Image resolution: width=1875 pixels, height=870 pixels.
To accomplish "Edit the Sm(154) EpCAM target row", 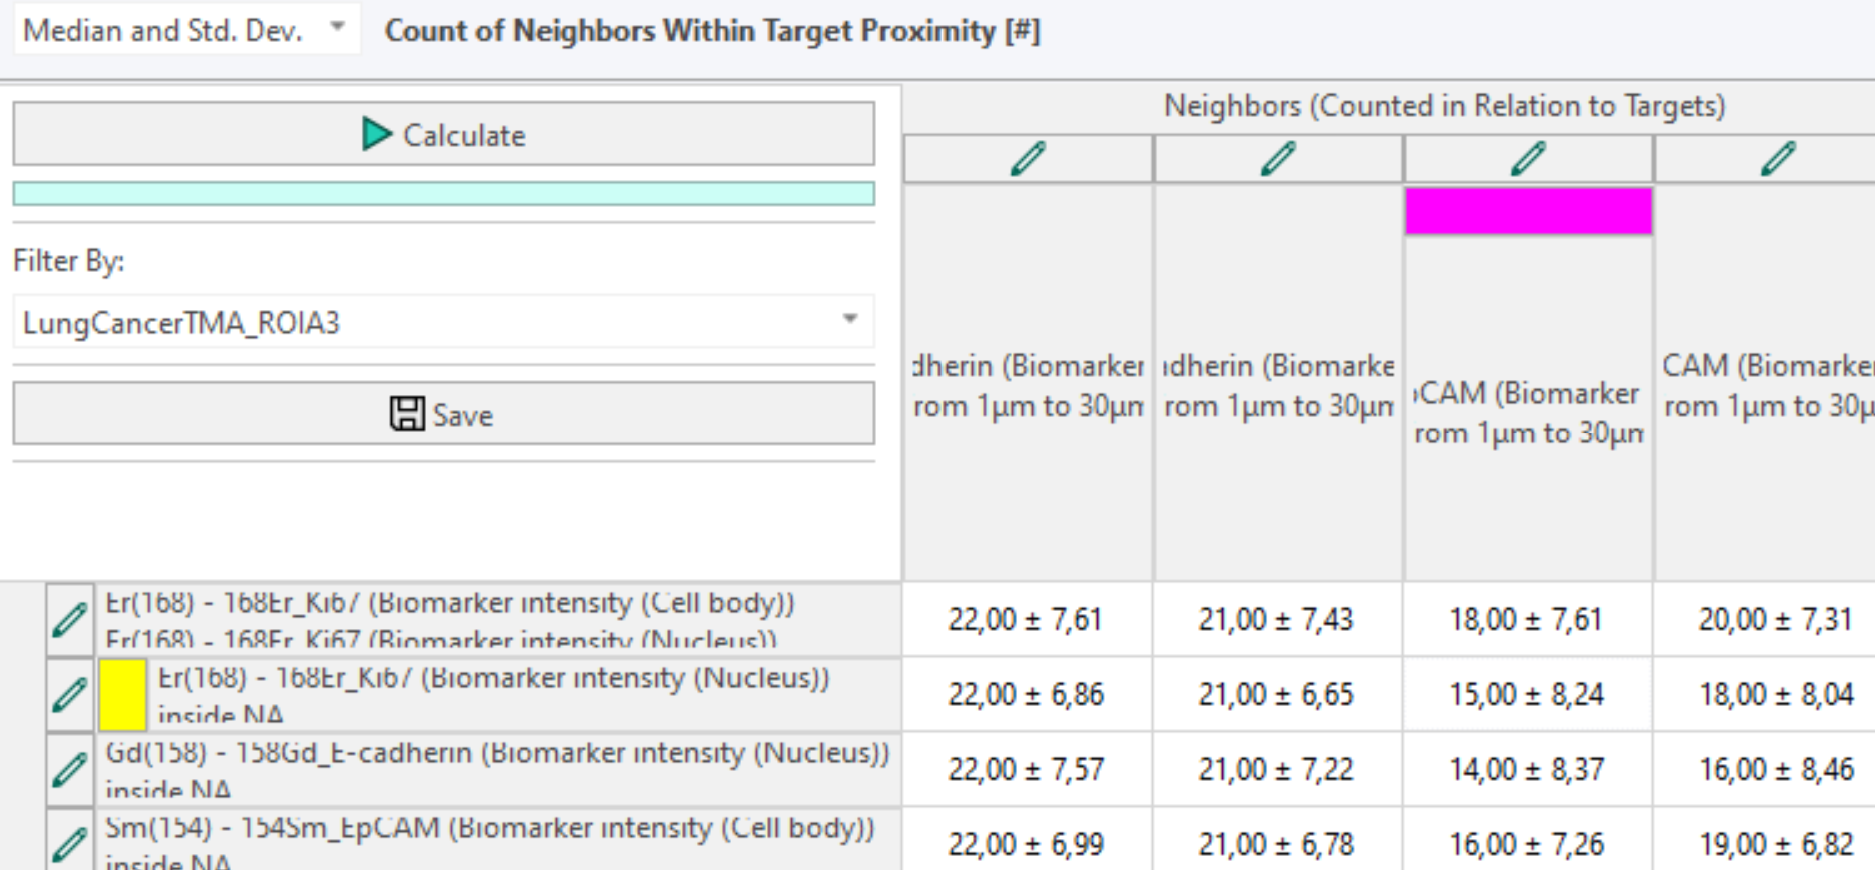I will point(70,842).
